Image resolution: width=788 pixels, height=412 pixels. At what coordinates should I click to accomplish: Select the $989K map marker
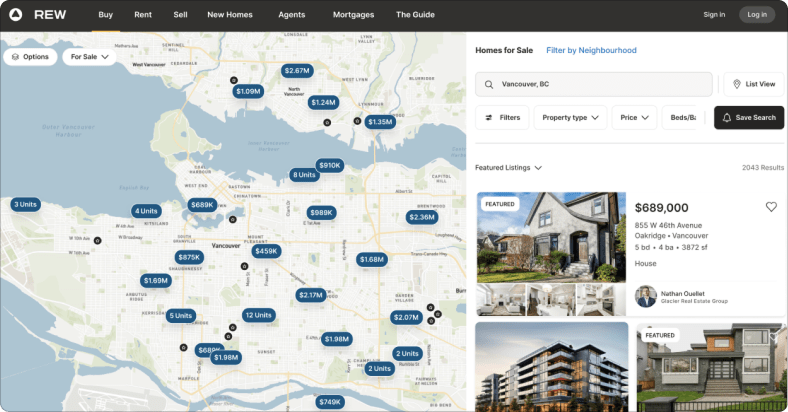321,213
